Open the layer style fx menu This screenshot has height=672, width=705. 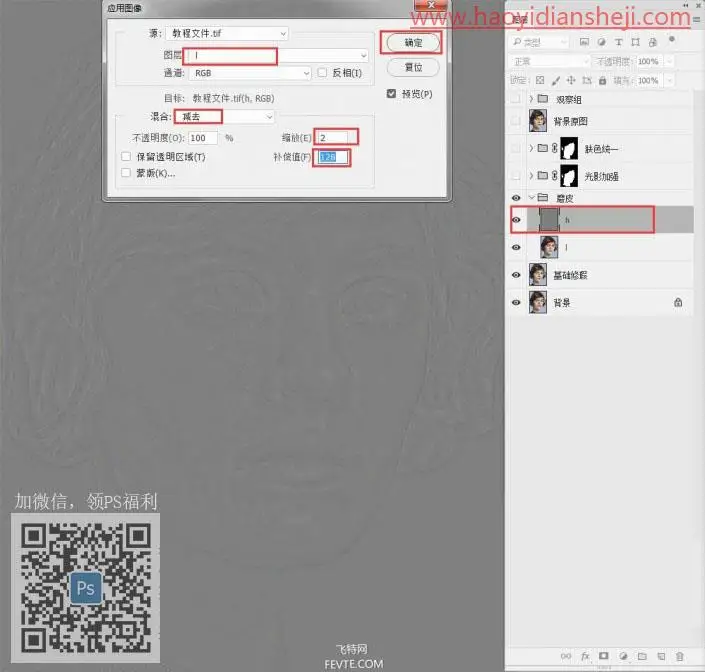coord(585,657)
